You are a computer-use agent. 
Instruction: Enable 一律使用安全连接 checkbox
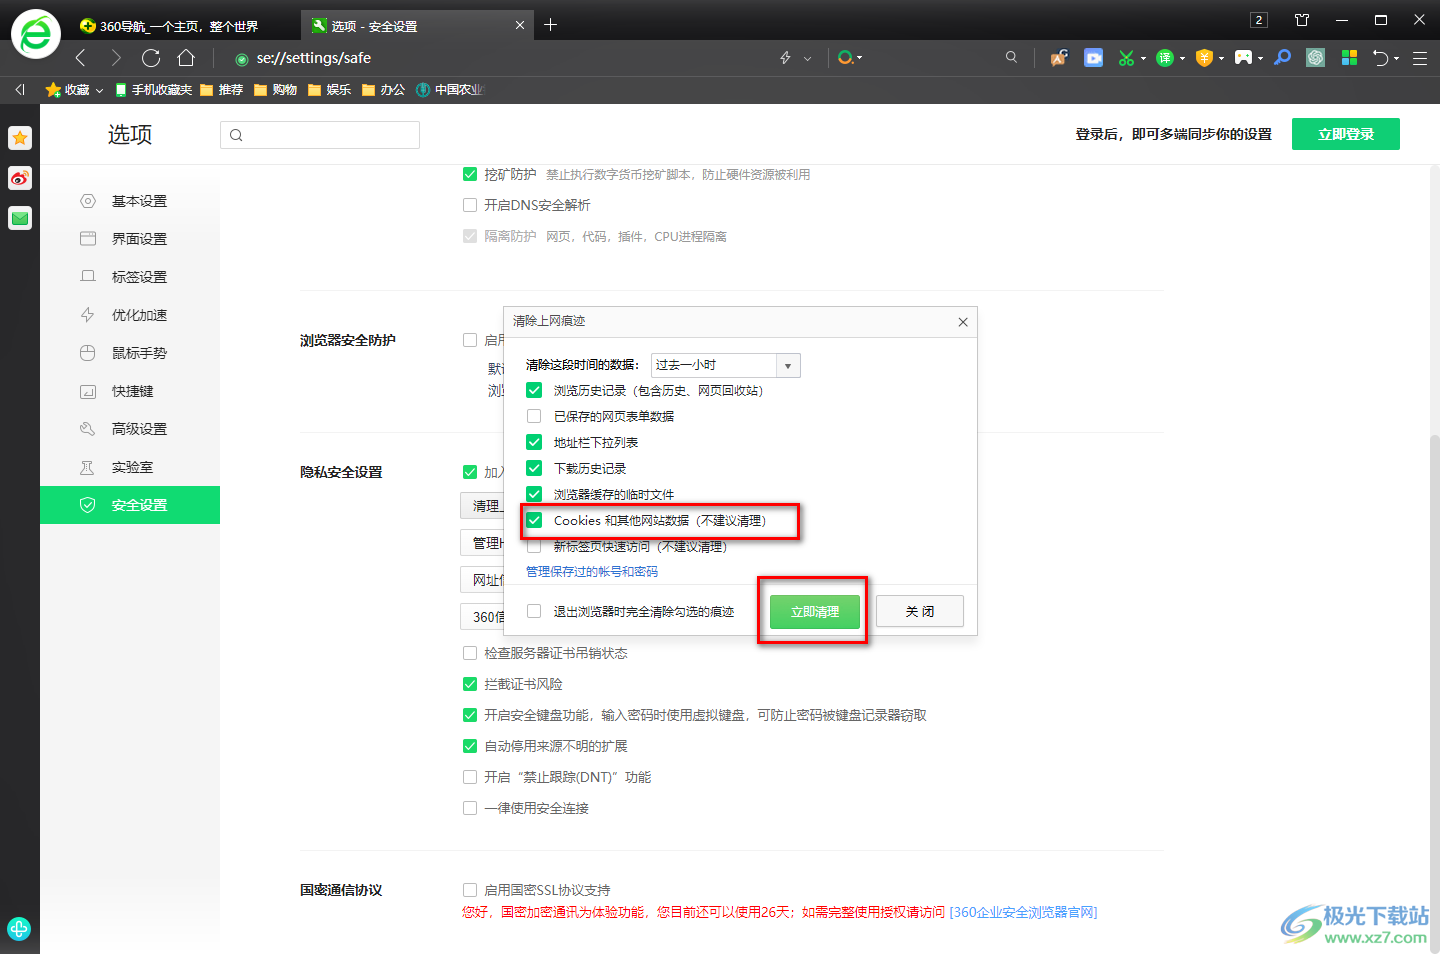pos(470,808)
